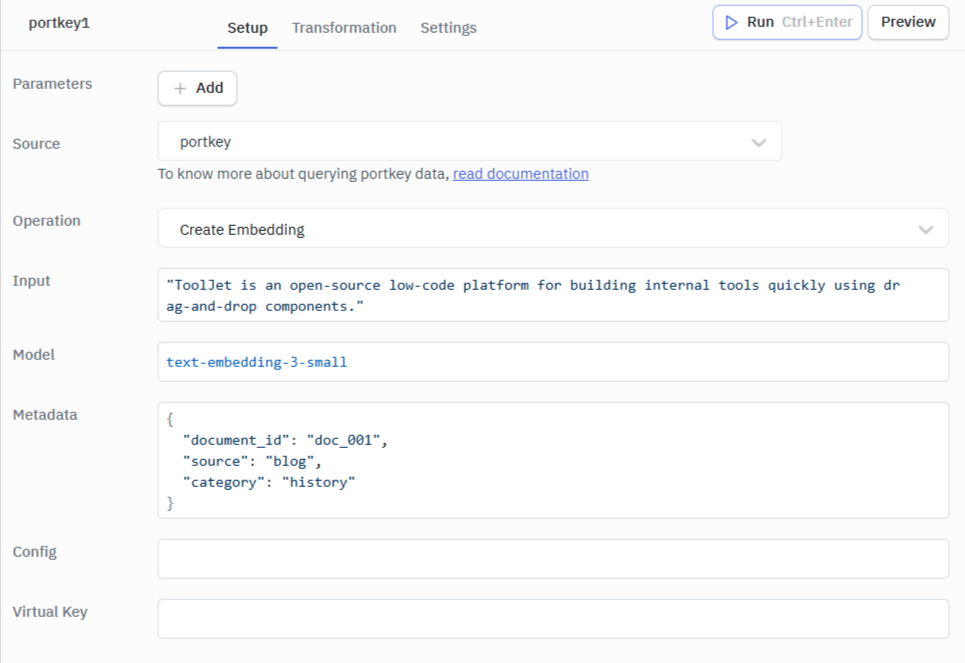
Task: Click the Run play icon
Action: tap(731, 23)
